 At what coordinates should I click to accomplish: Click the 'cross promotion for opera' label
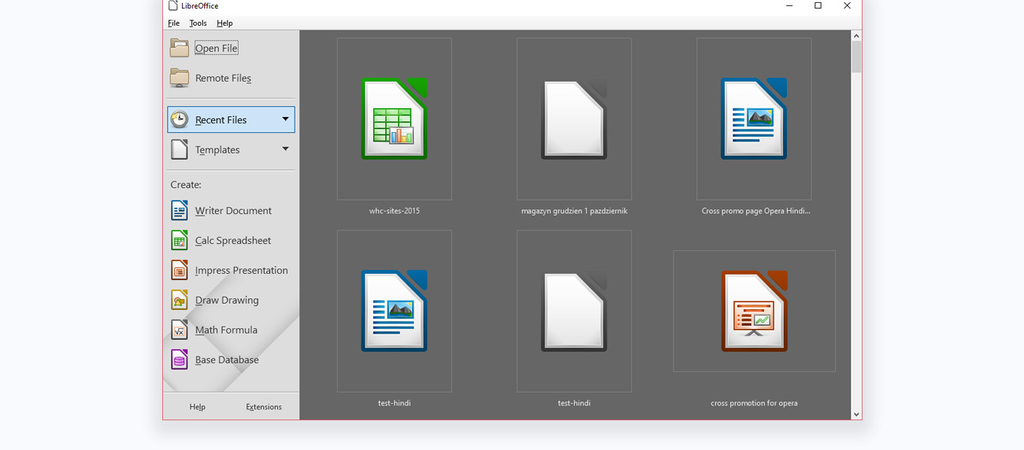tap(754, 403)
